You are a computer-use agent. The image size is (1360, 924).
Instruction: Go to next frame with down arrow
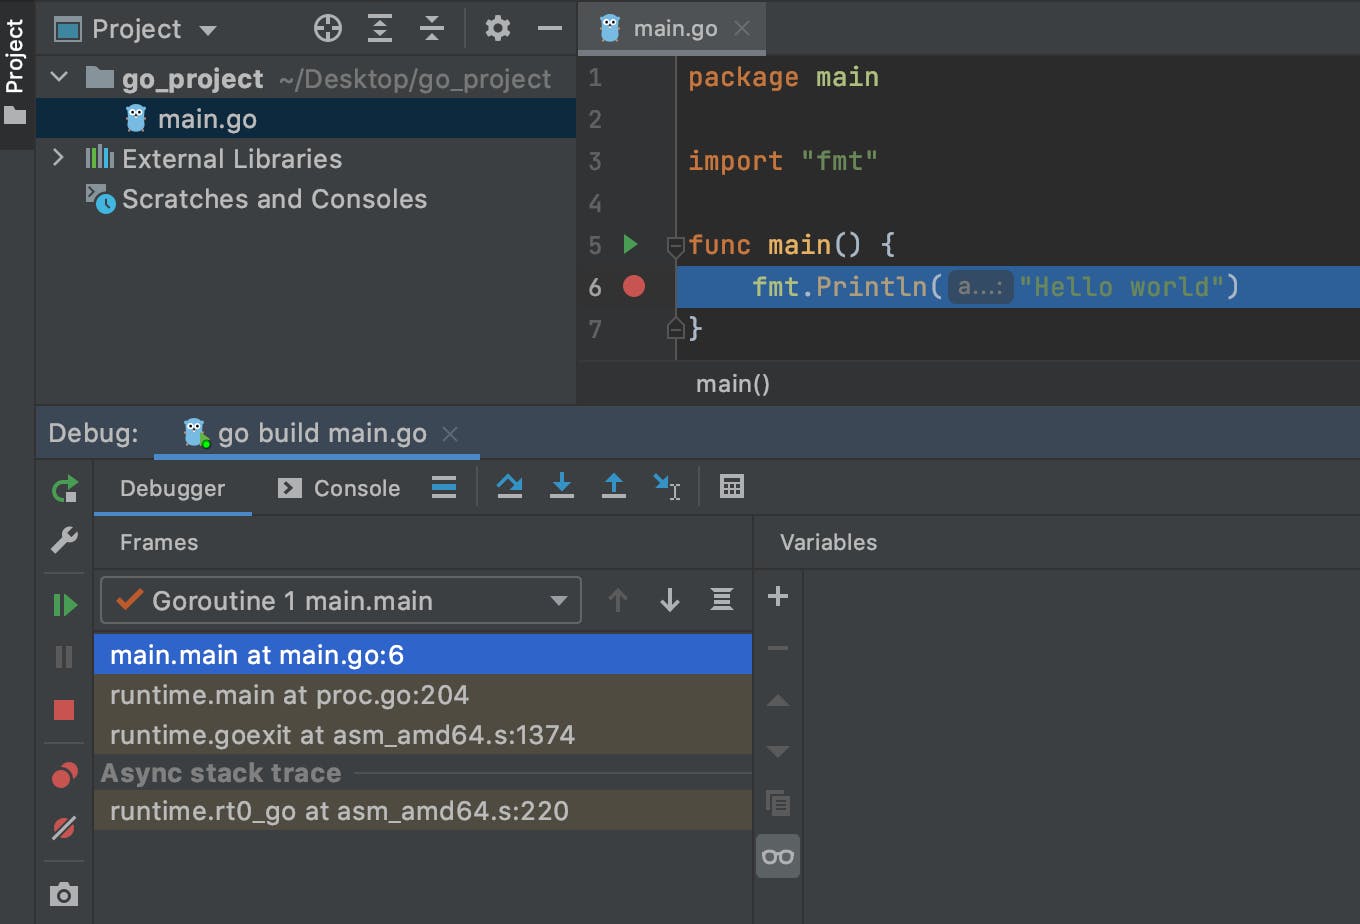pos(670,600)
